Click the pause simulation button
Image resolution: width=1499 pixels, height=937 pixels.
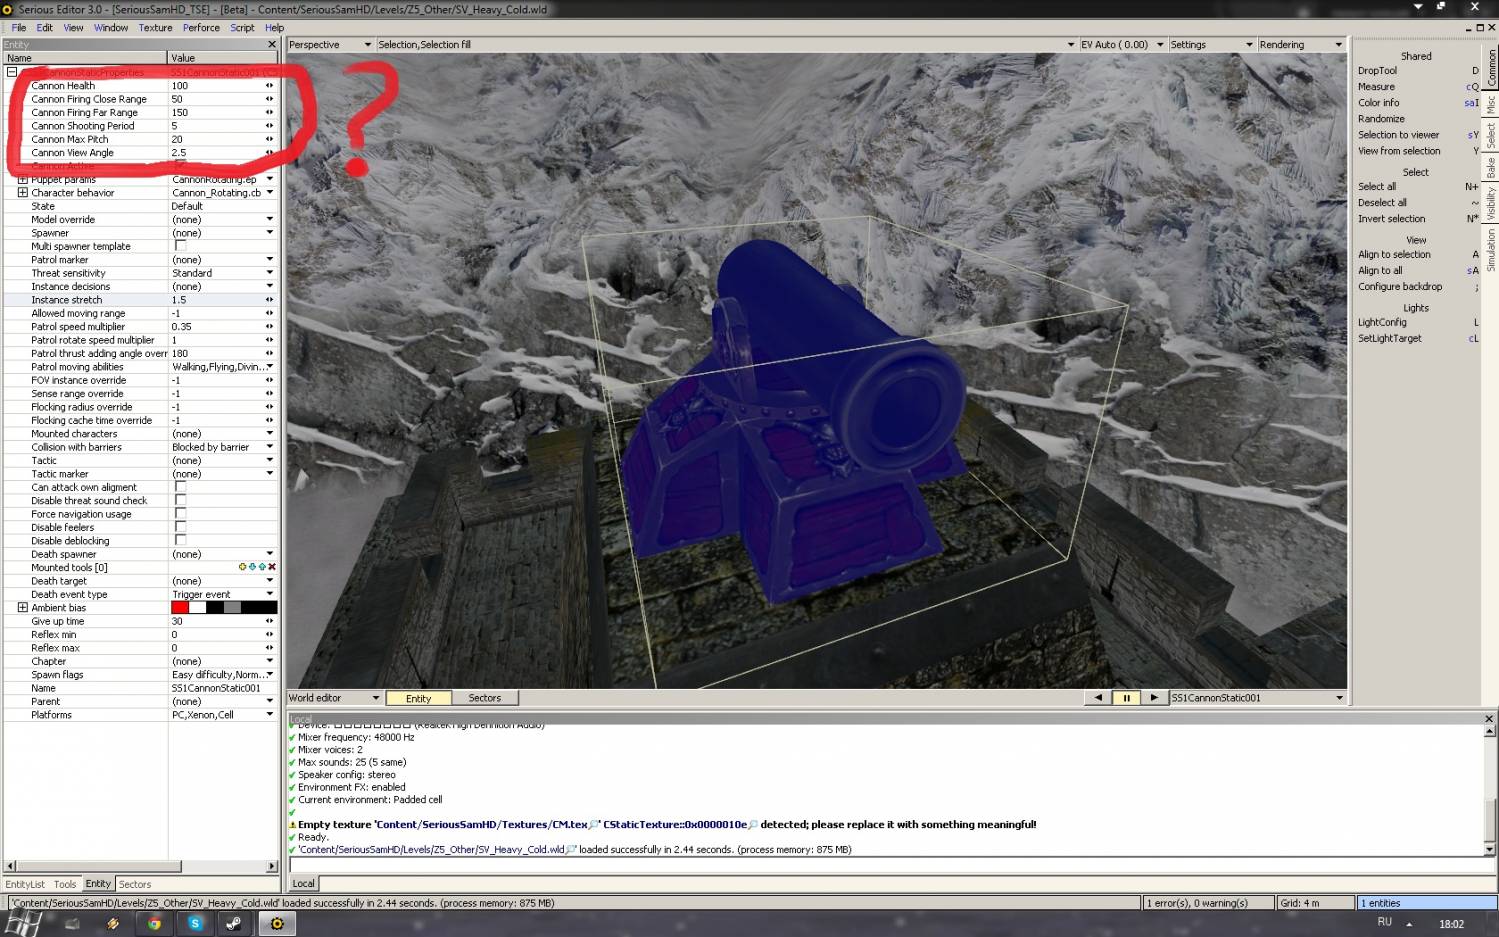click(1126, 698)
